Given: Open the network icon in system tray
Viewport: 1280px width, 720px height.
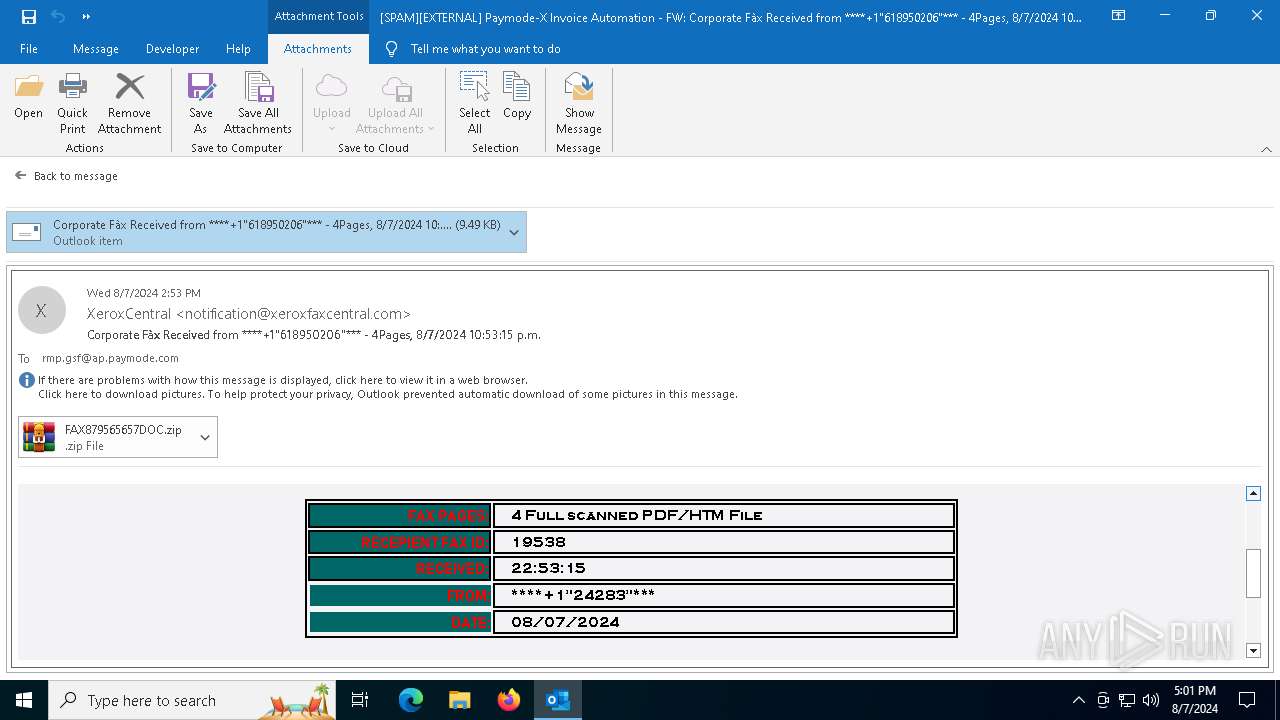Looking at the screenshot, I should 1127,700.
